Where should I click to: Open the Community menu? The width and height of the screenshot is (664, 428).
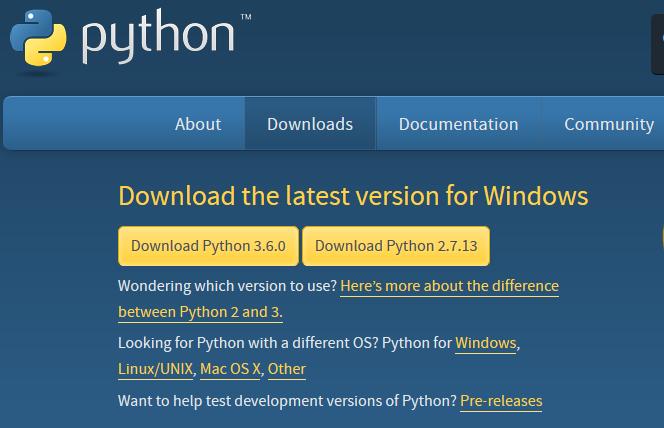pyautogui.click(x=609, y=124)
